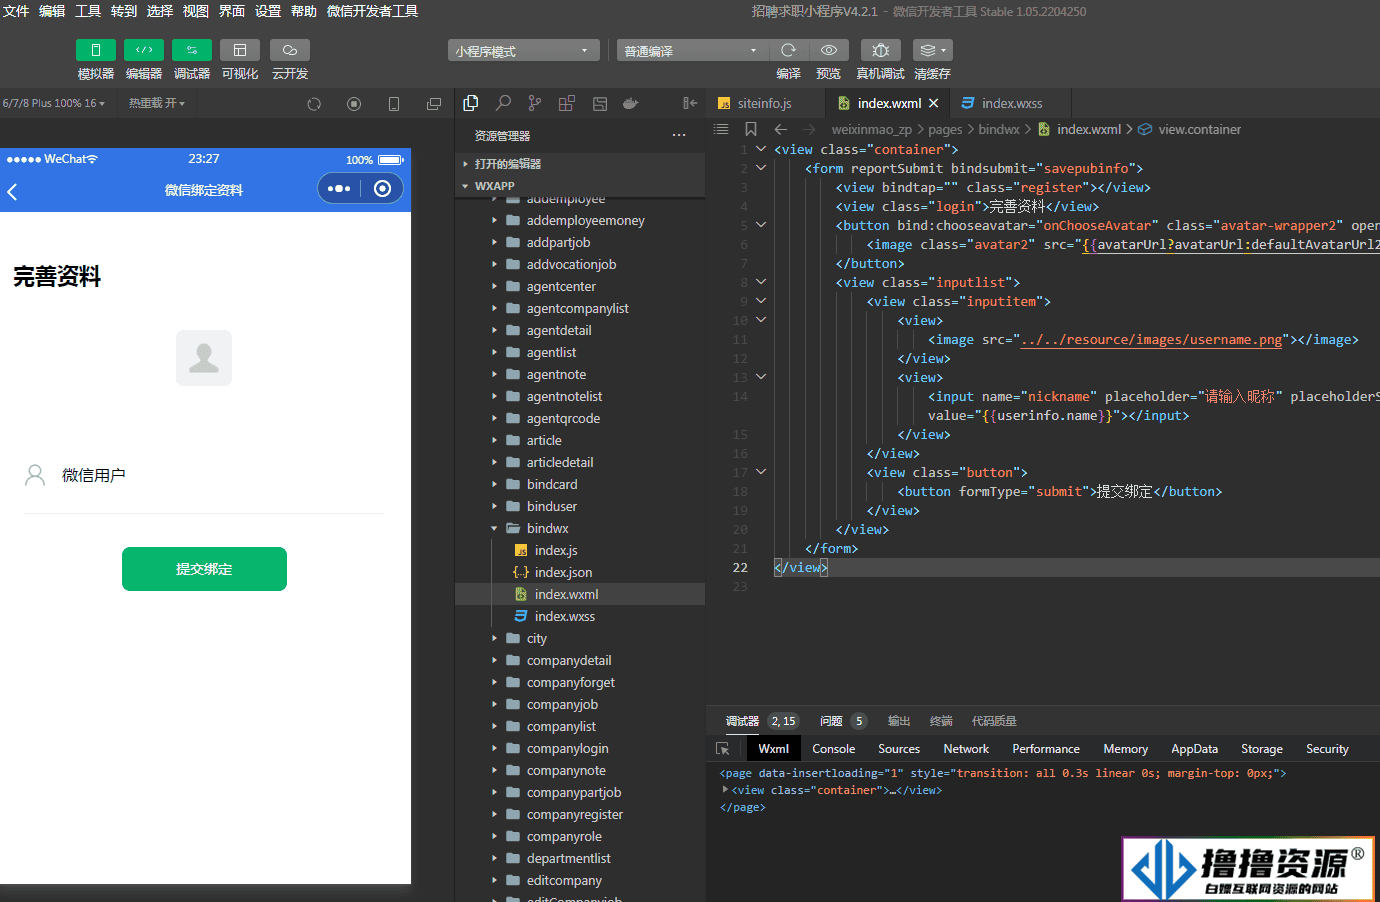Collapse the sidebar panel arrow icon
1380x902 pixels.
point(690,103)
